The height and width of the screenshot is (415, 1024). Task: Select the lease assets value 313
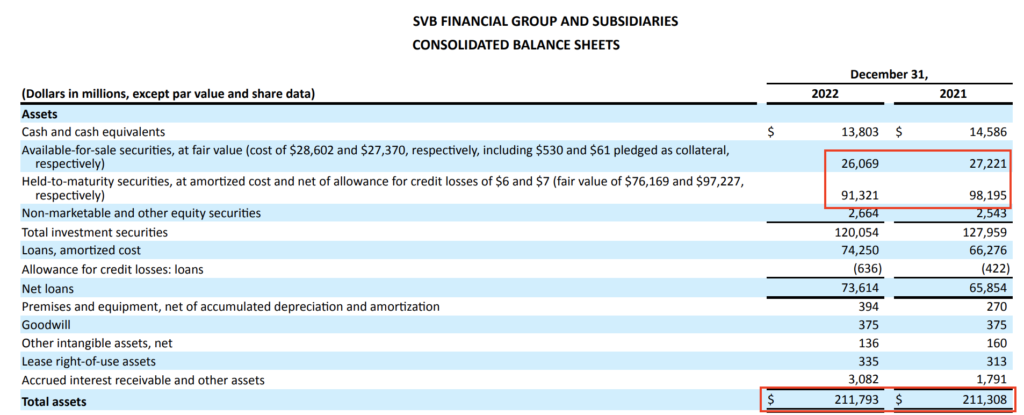(x=999, y=361)
